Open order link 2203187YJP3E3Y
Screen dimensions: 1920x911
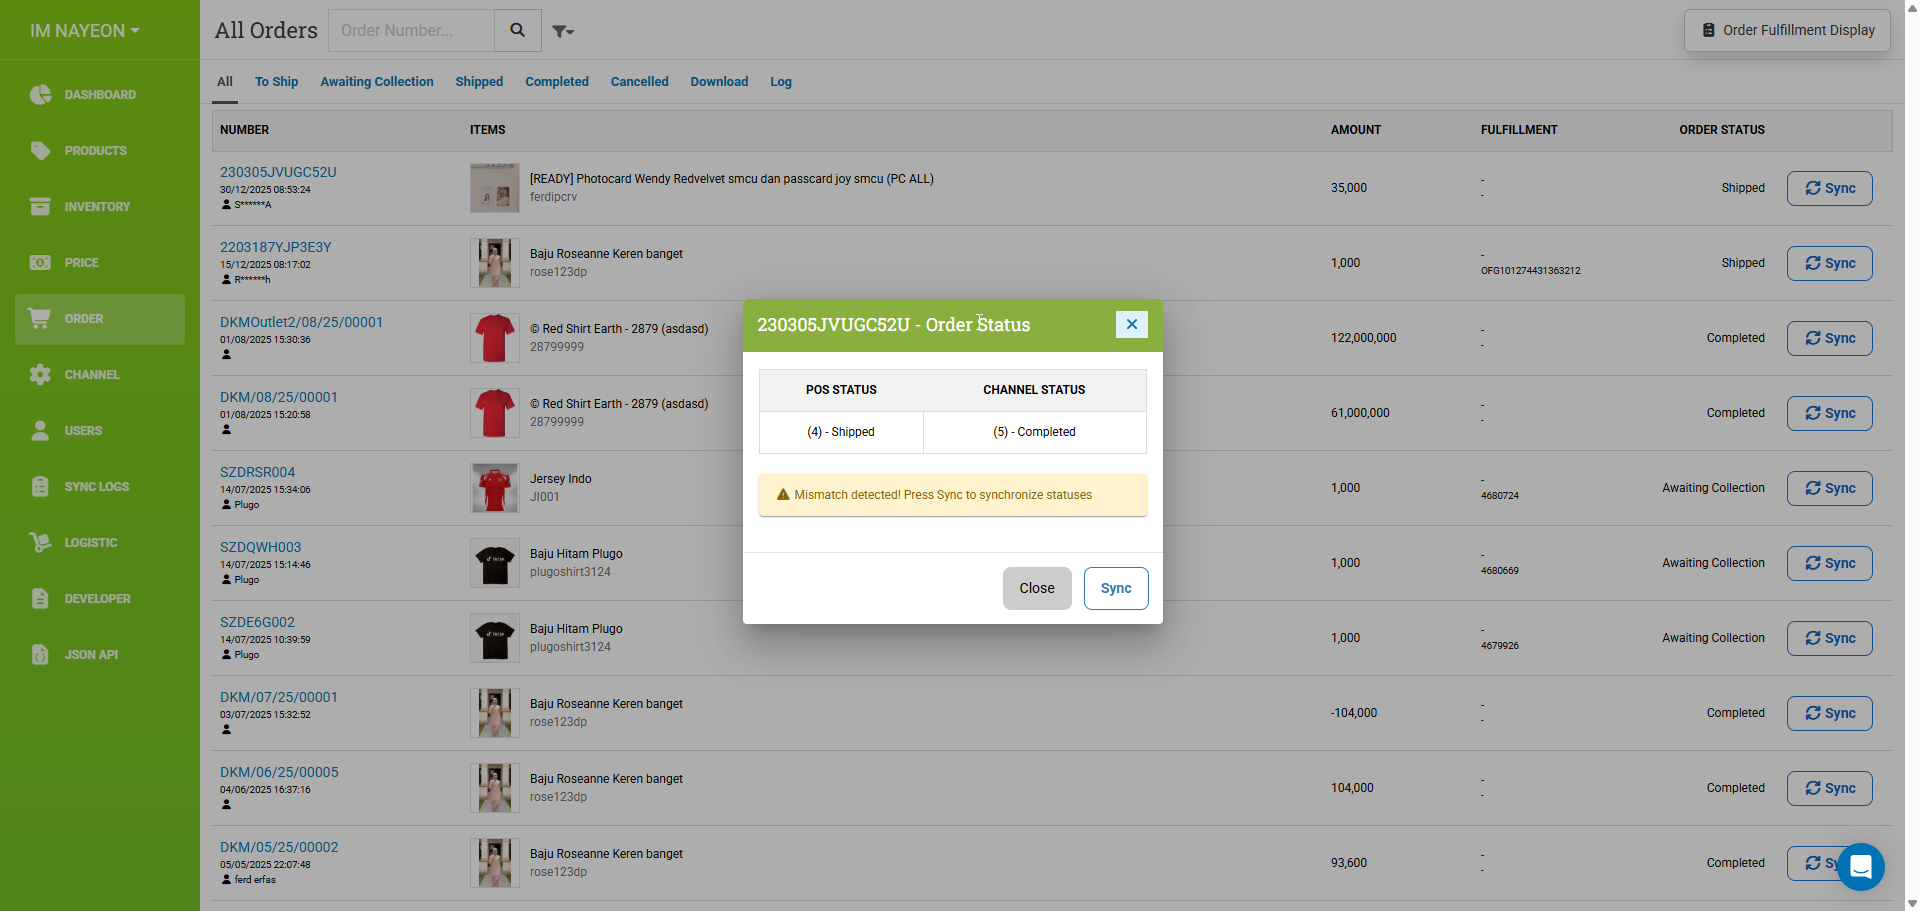tap(275, 247)
